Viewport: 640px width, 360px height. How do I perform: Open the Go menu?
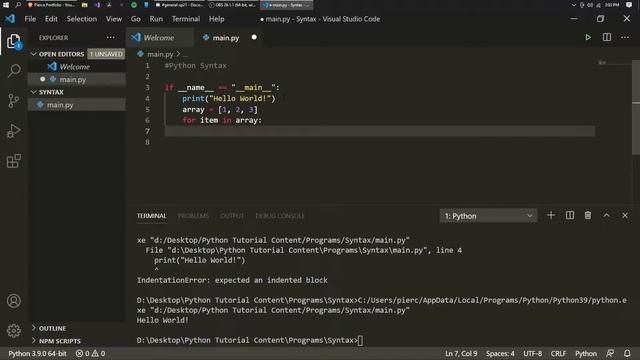136,19
